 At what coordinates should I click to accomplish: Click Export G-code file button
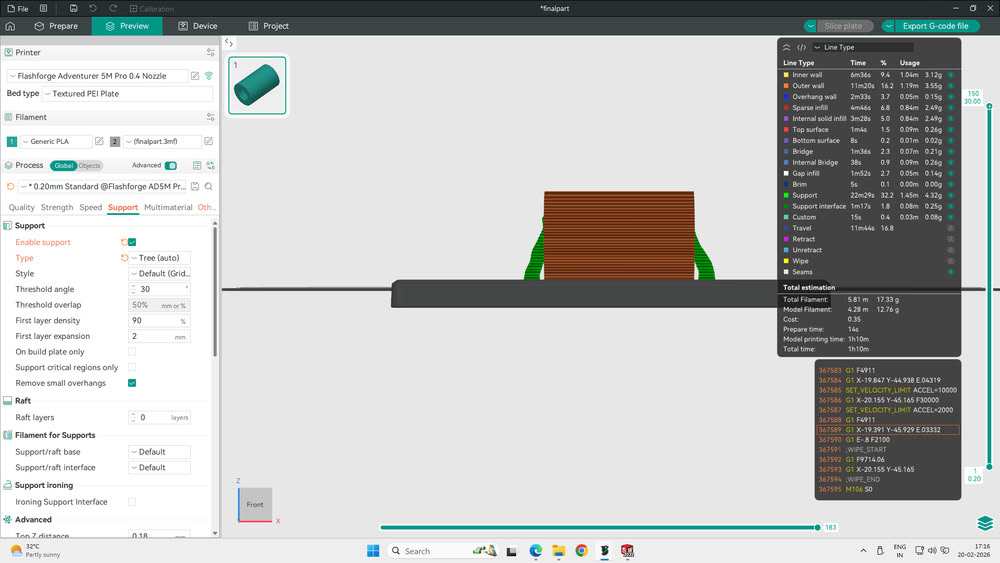point(936,26)
